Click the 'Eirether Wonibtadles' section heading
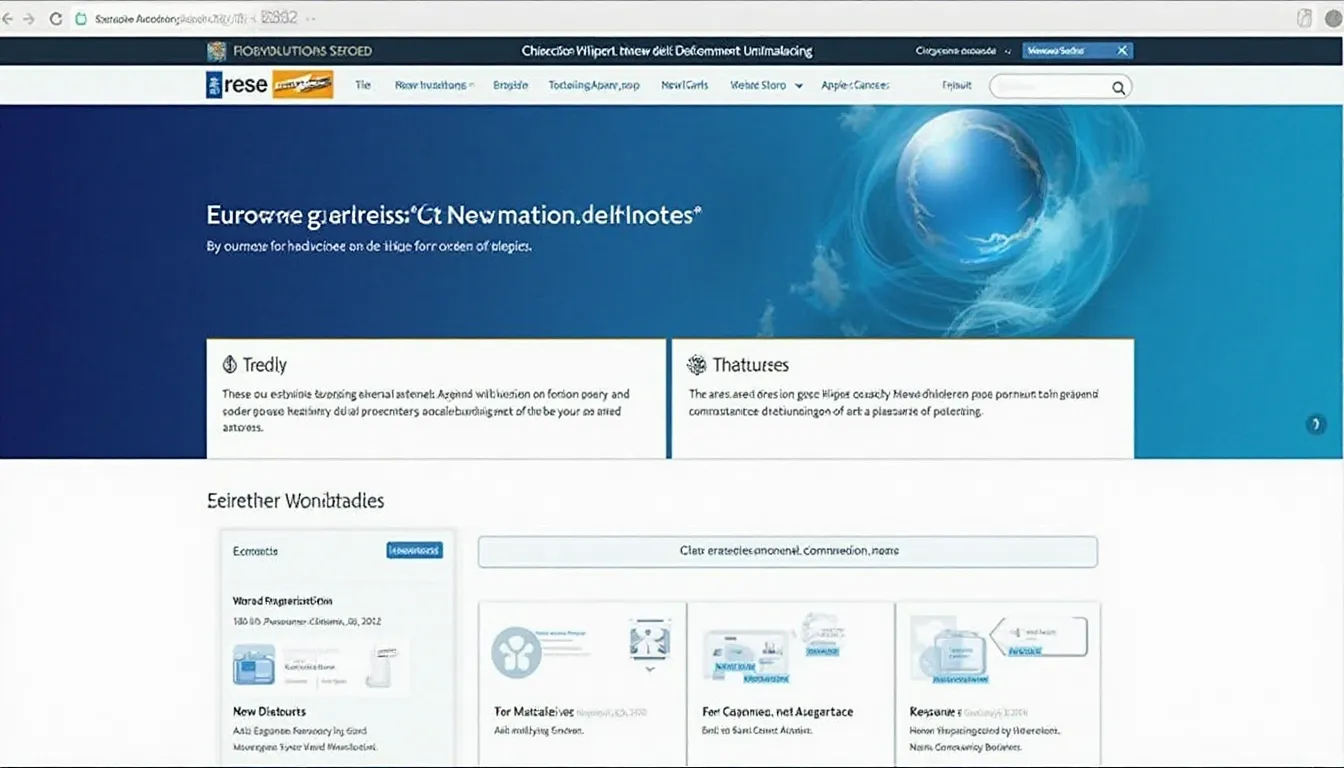 pyautogui.click(x=295, y=501)
